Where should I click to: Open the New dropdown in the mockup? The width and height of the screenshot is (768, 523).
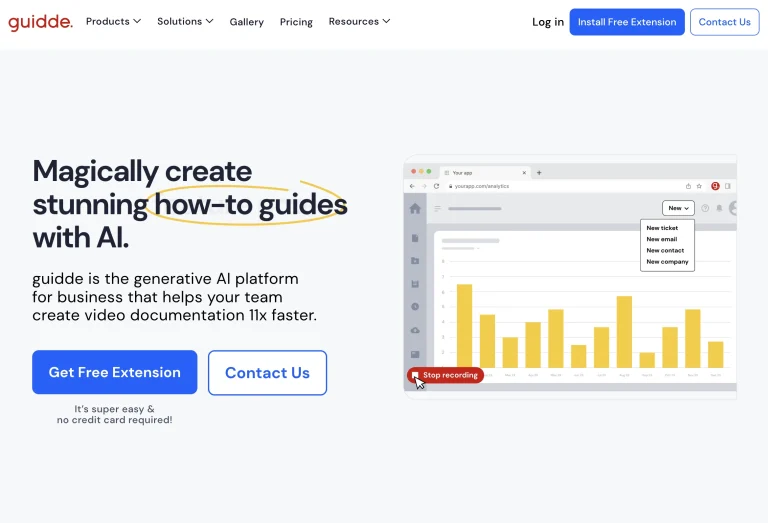(678, 208)
